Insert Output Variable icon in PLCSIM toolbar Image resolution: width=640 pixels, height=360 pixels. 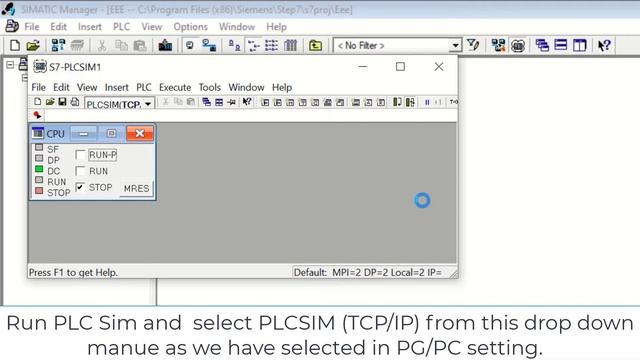(x=278, y=102)
